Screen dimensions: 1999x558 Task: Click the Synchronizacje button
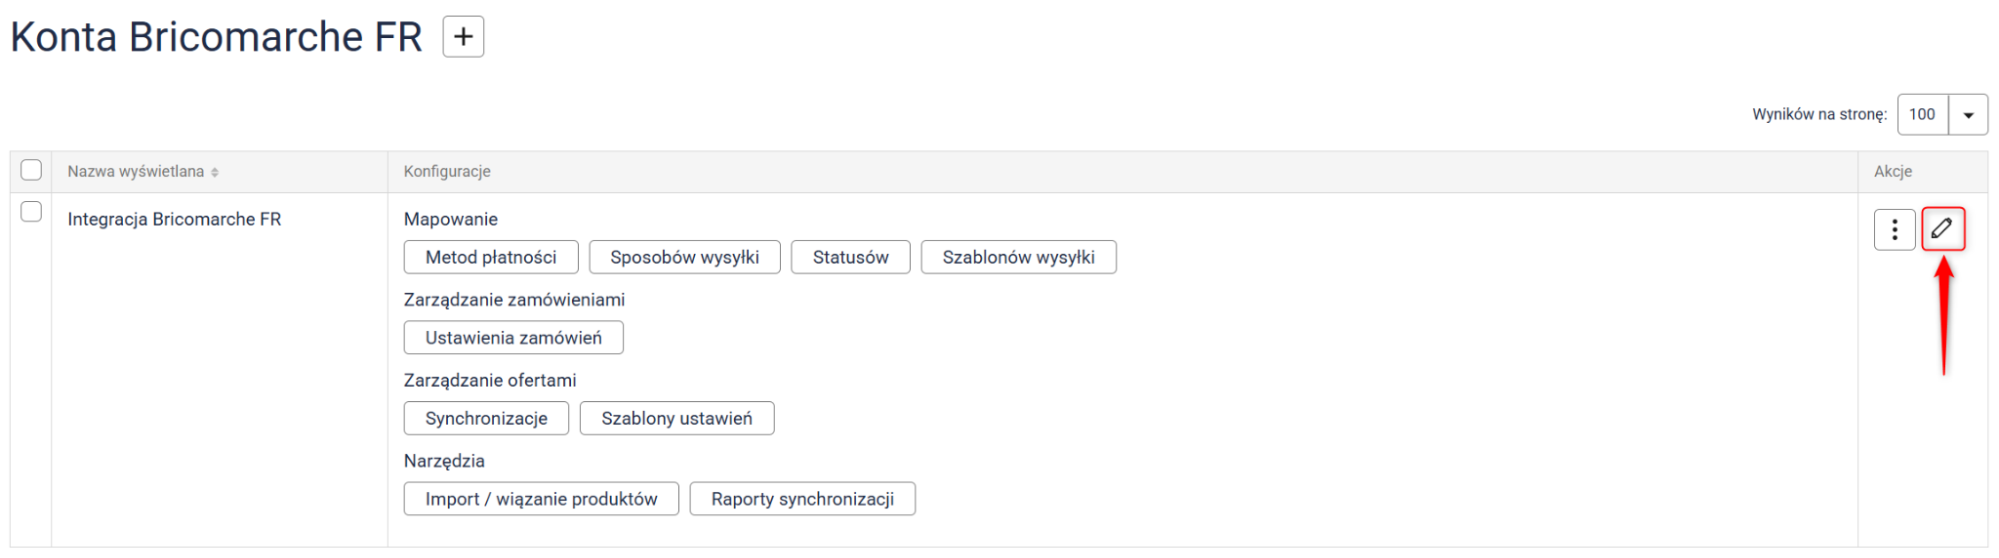[486, 418]
